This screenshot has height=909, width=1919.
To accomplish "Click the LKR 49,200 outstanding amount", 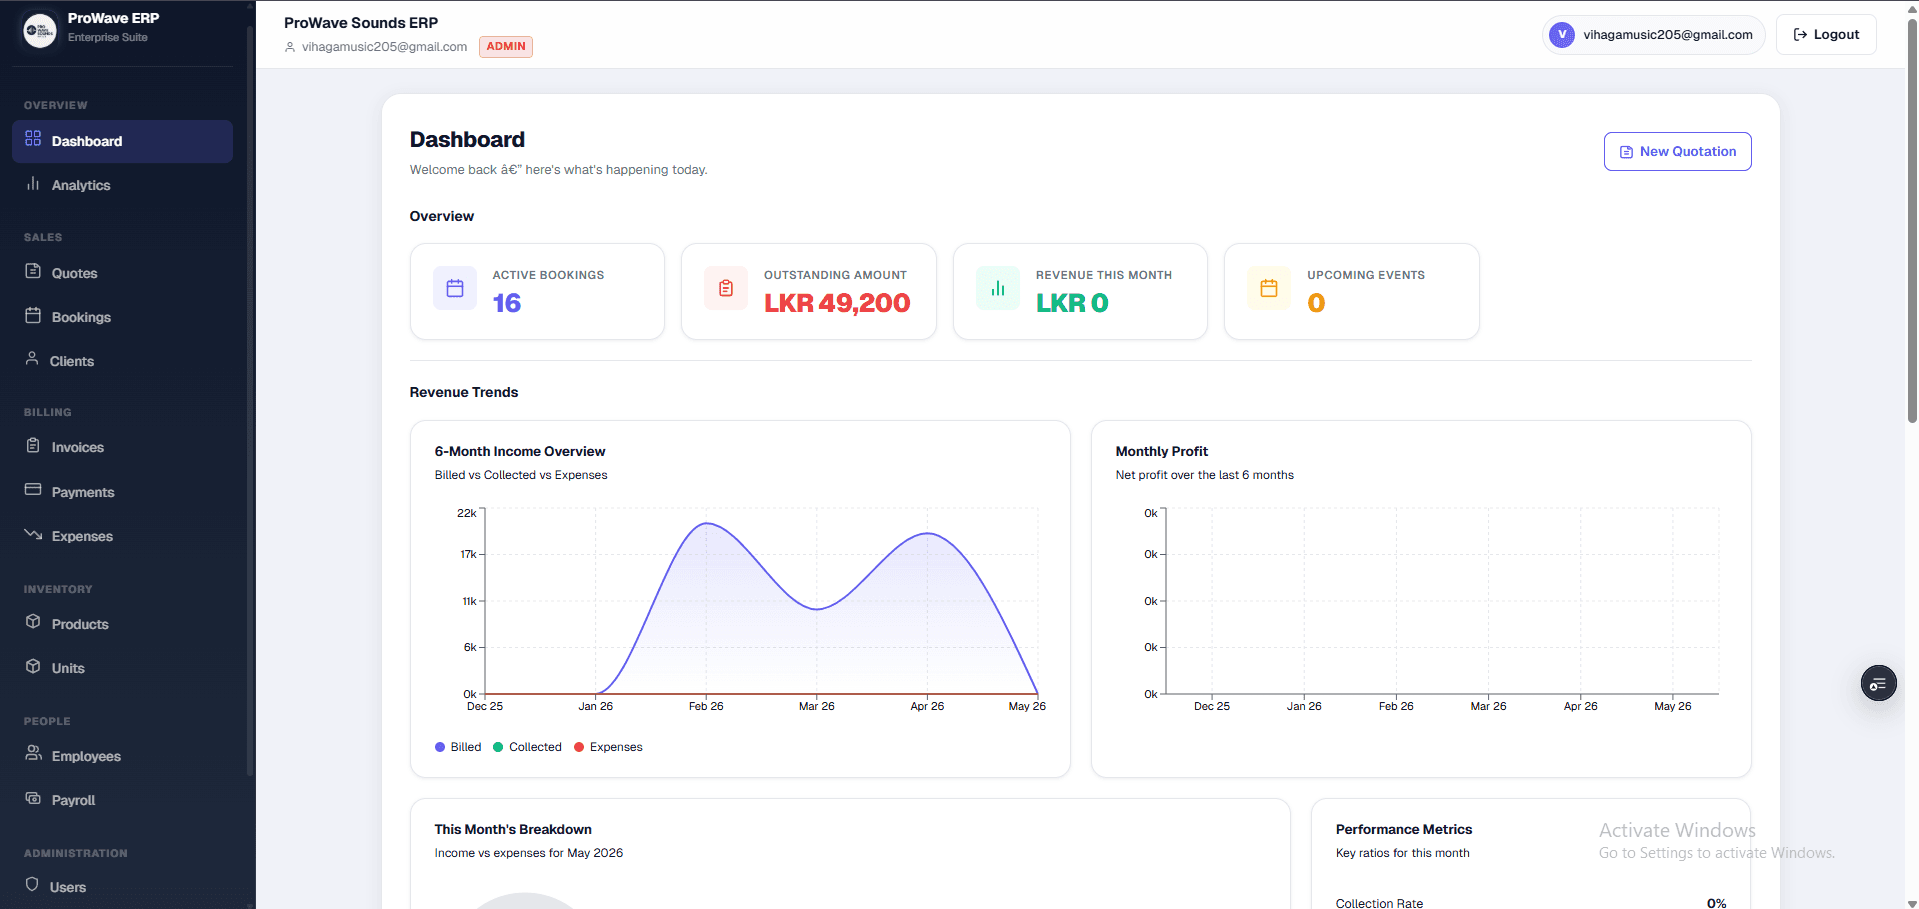I will click(837, 303).
